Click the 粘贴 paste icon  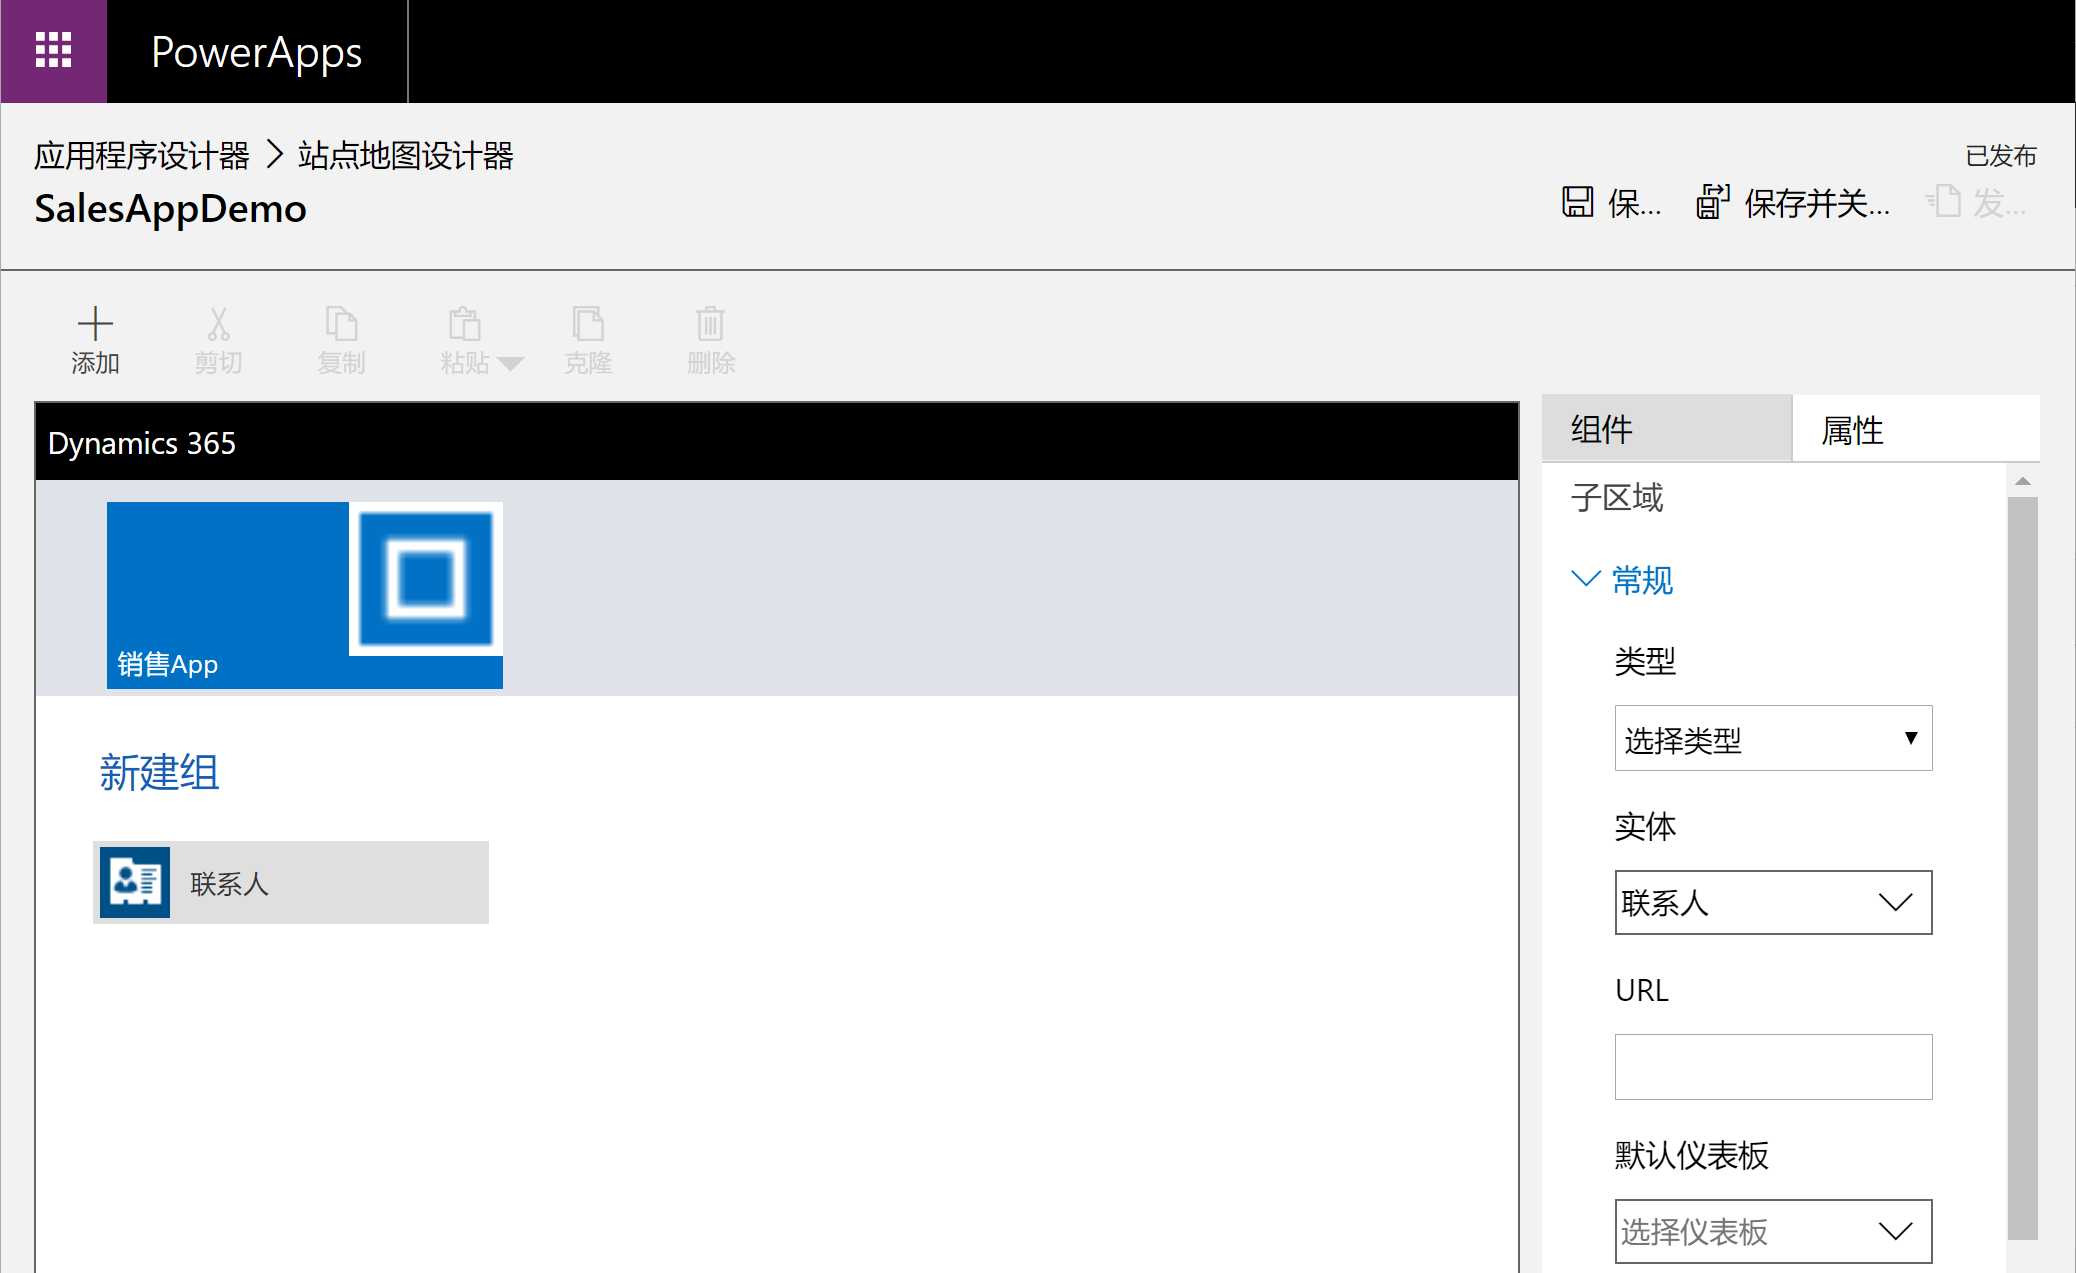point(464,324)
